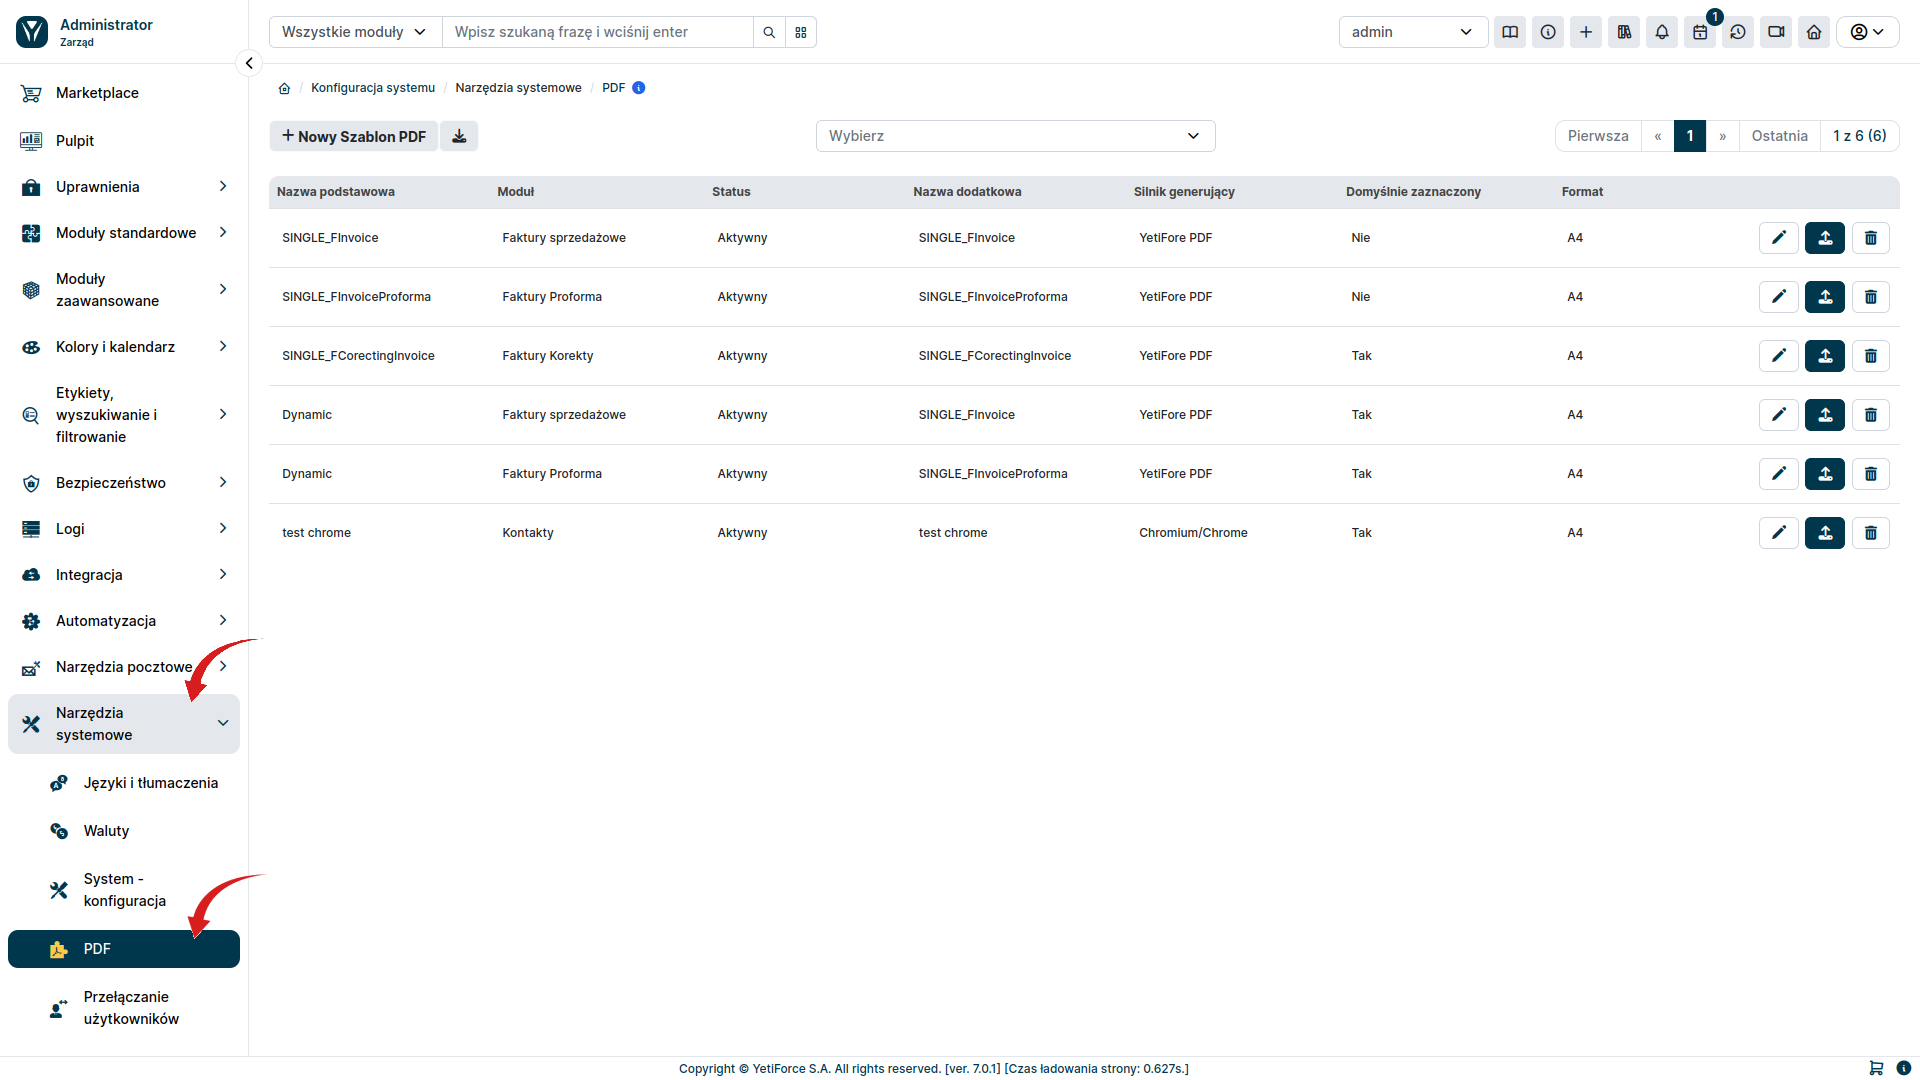Open Narzędzia systemowe breadcrumb link
The image size is (1920, 1080).
(518, 88)
